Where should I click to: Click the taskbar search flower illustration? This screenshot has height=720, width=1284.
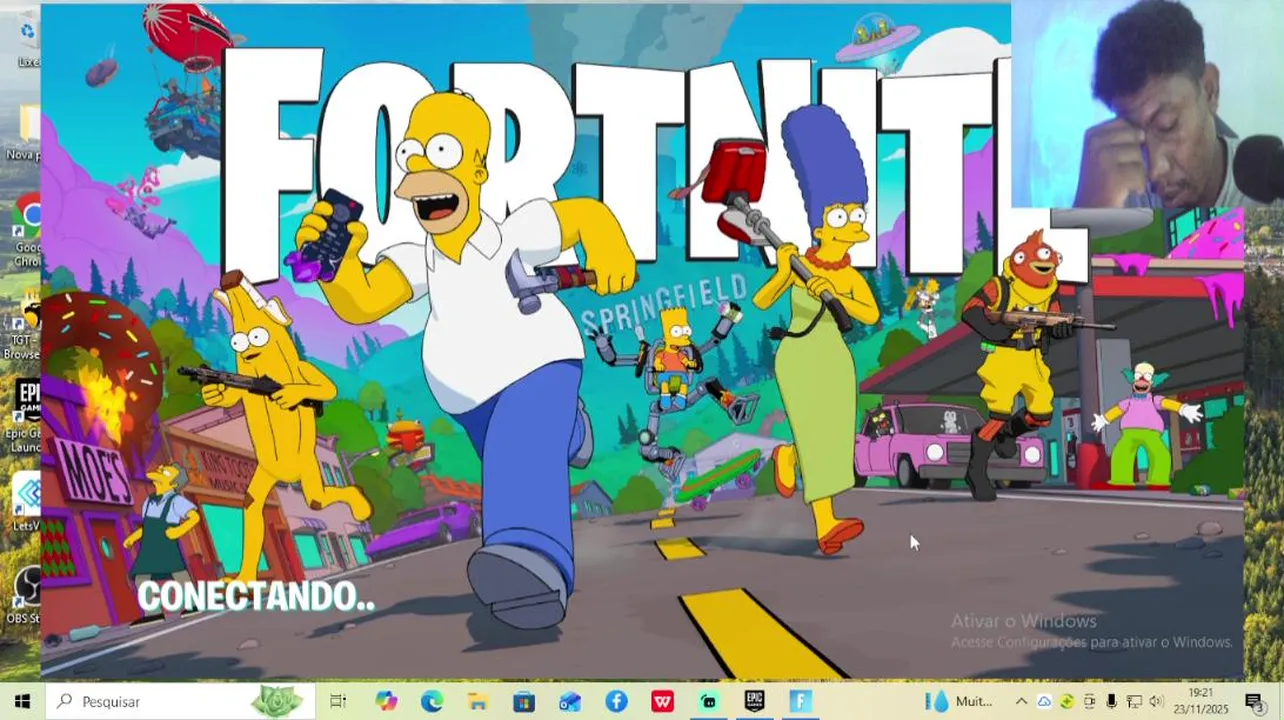pyautogui.click(x=276, y=702)
